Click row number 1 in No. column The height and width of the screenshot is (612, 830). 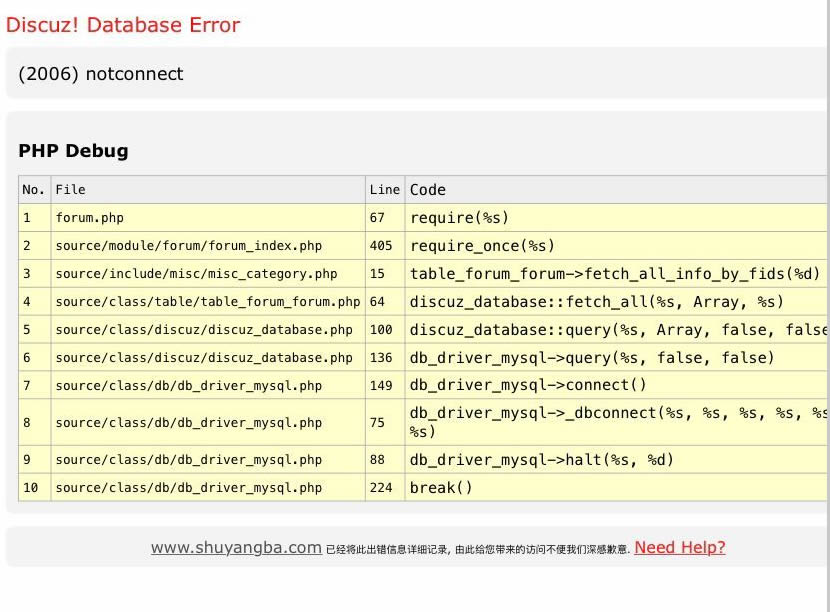click(34, 218)
